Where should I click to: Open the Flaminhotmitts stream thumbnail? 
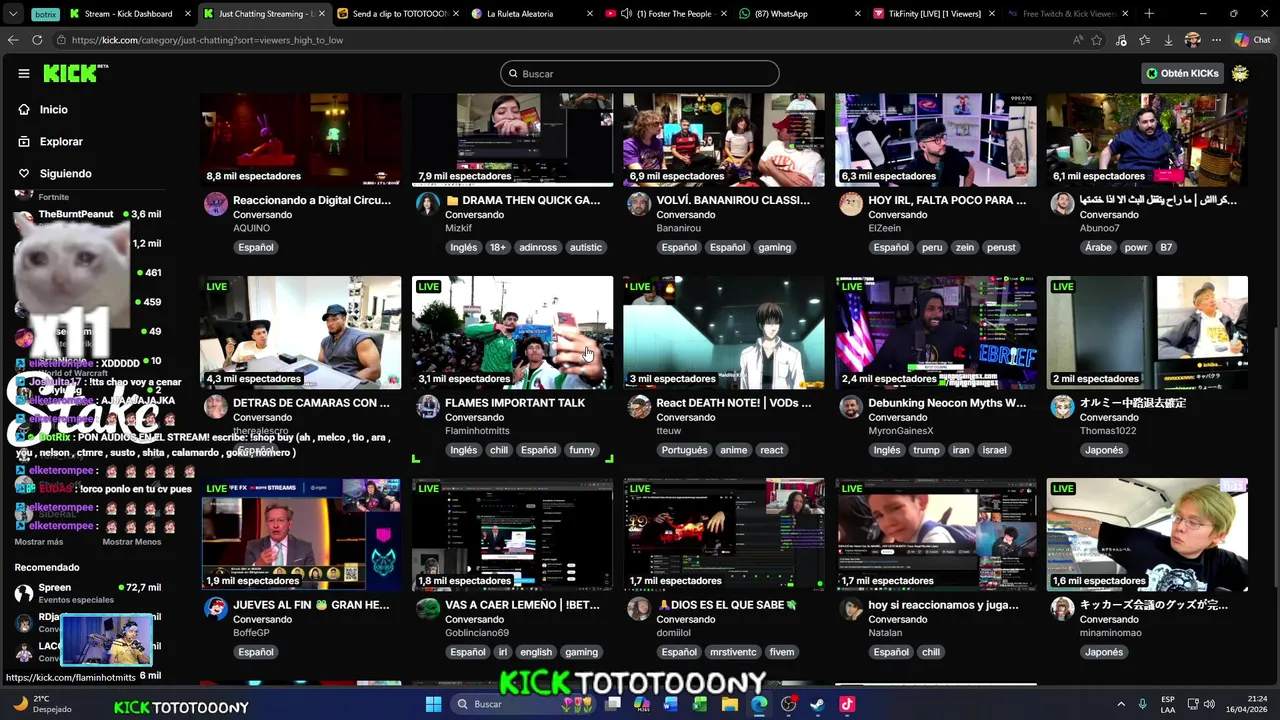[x=513, y=332]
